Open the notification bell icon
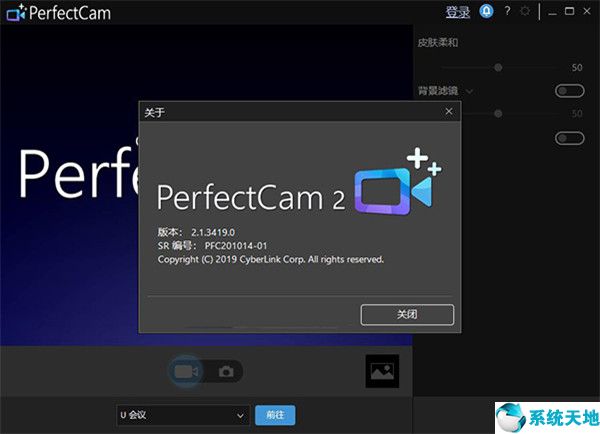 pos(486,11)
